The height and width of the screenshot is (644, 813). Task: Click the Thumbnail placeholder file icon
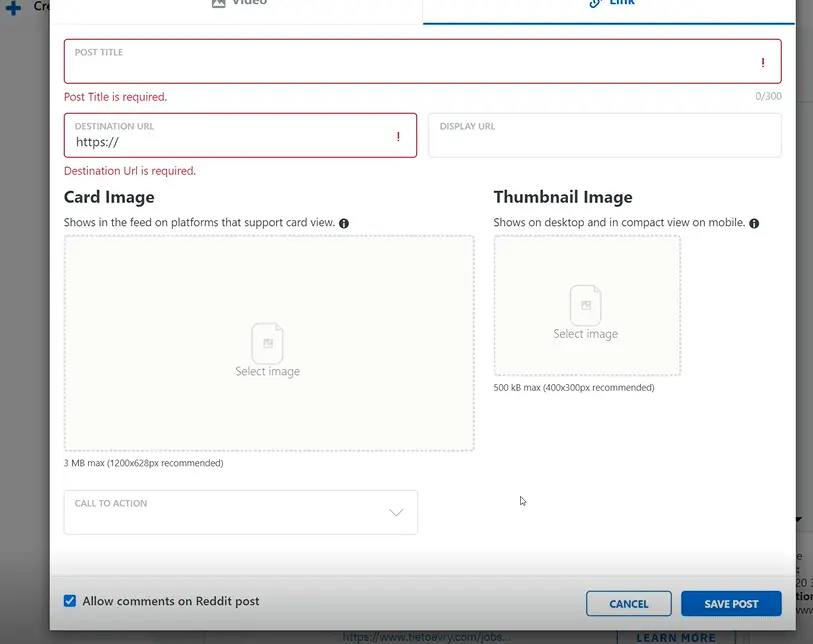pyautogui.click(x=586, y=305)
